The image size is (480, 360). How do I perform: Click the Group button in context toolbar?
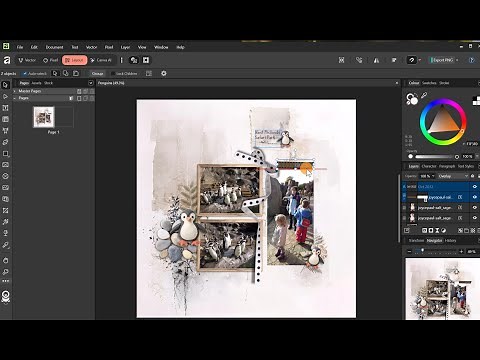[97, 73]
